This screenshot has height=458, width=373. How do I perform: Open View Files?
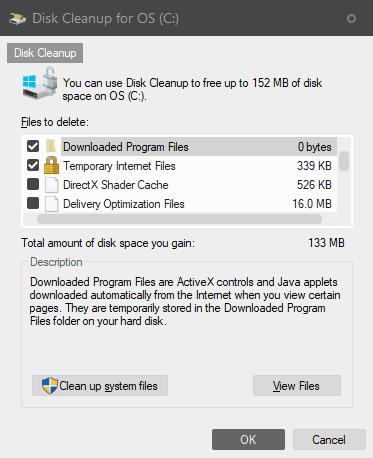(297, 386)
